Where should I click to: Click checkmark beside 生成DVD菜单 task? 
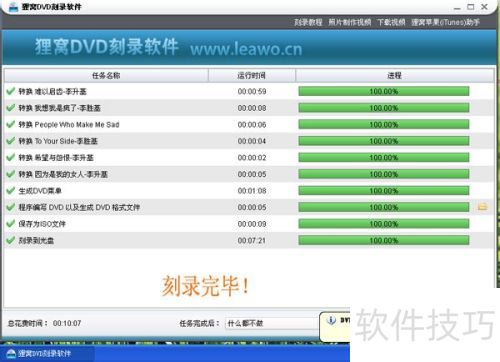11,190
